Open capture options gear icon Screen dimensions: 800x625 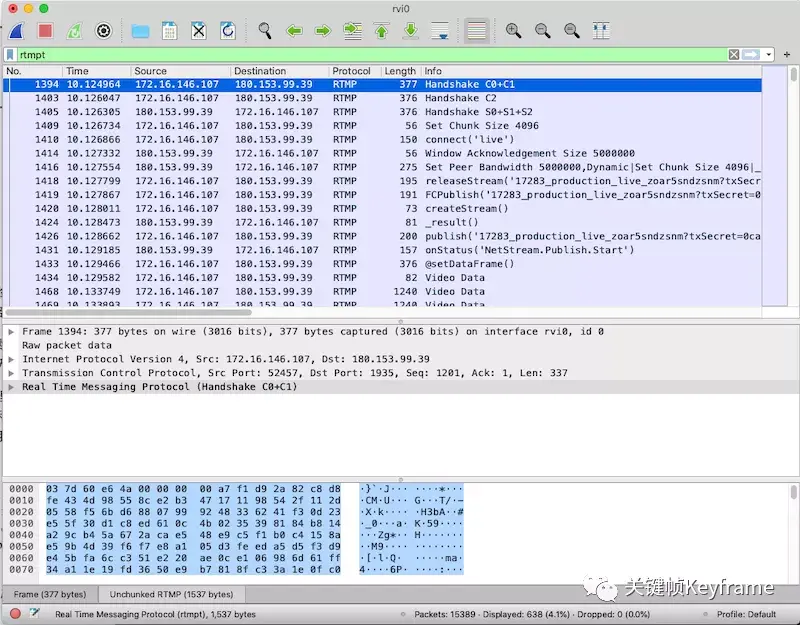104,31
